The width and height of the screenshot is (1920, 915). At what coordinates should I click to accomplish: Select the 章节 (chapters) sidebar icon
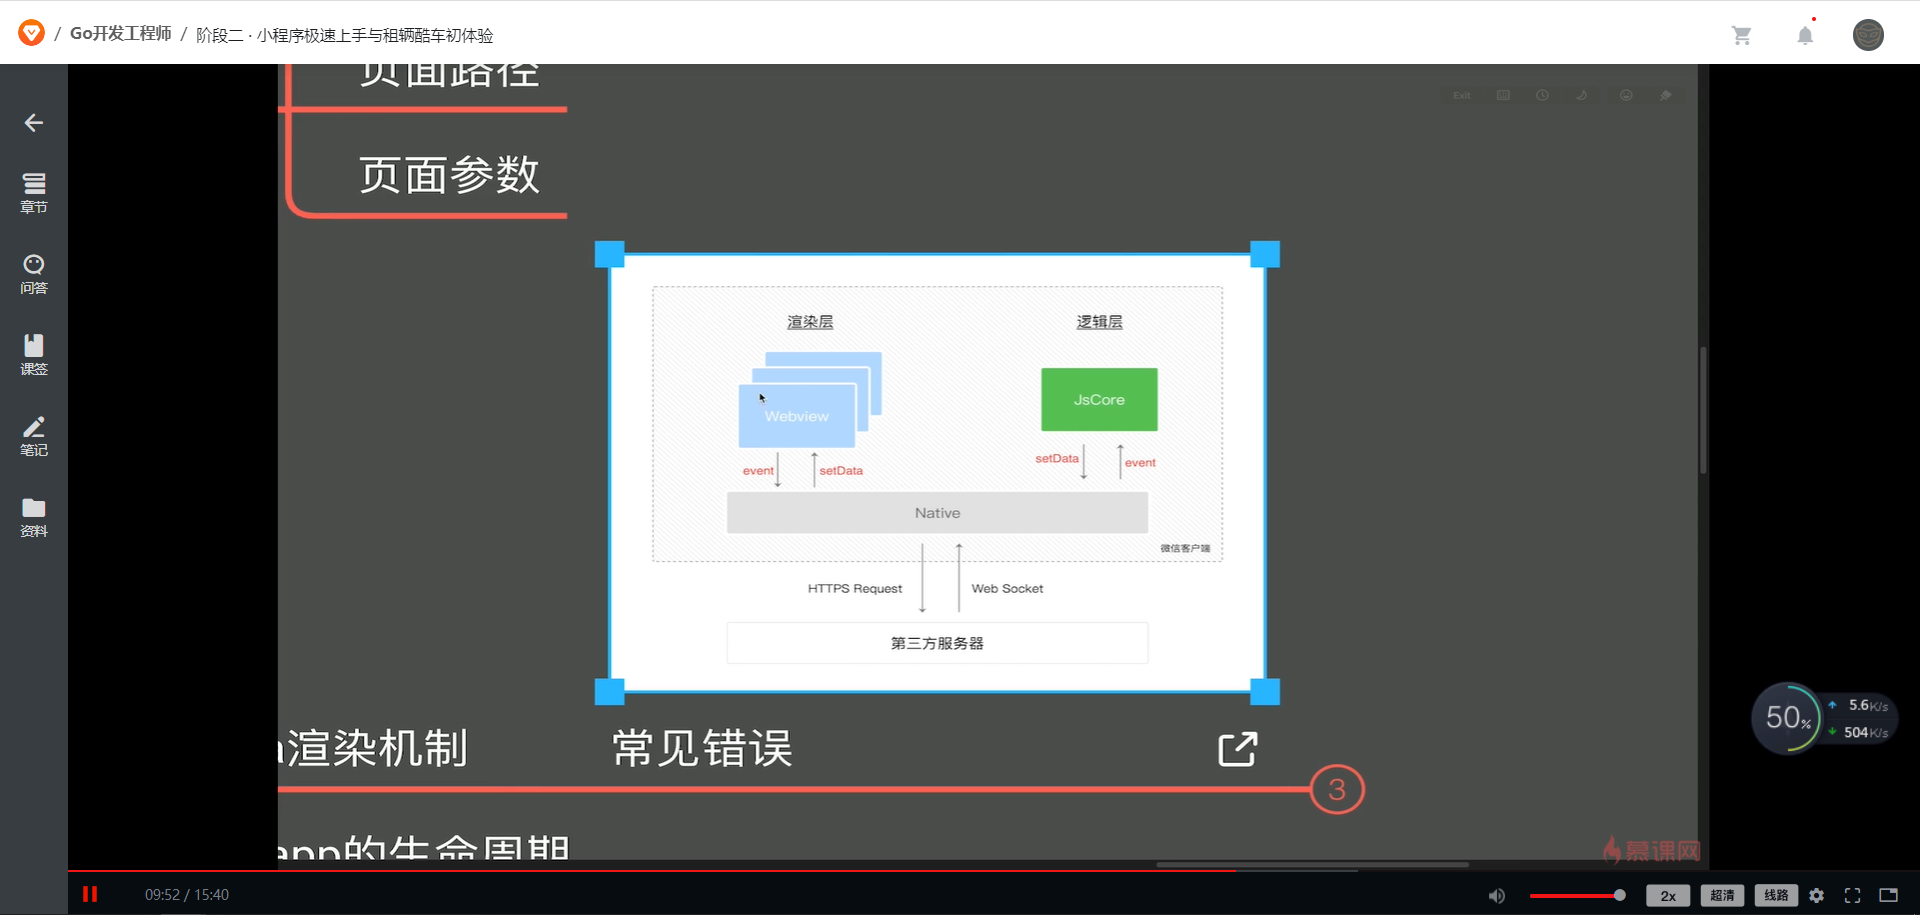coord(33,192)
